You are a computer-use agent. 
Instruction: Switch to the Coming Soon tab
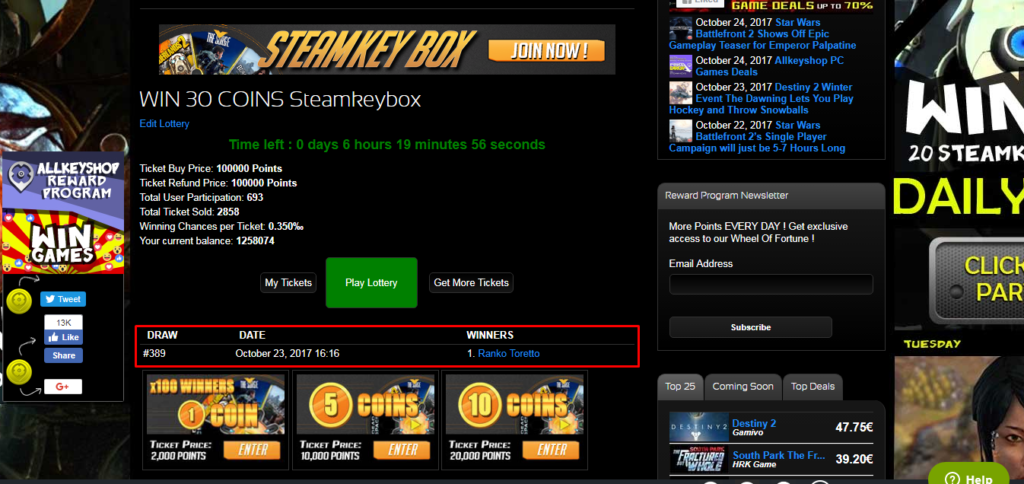(x=742, y=386)
